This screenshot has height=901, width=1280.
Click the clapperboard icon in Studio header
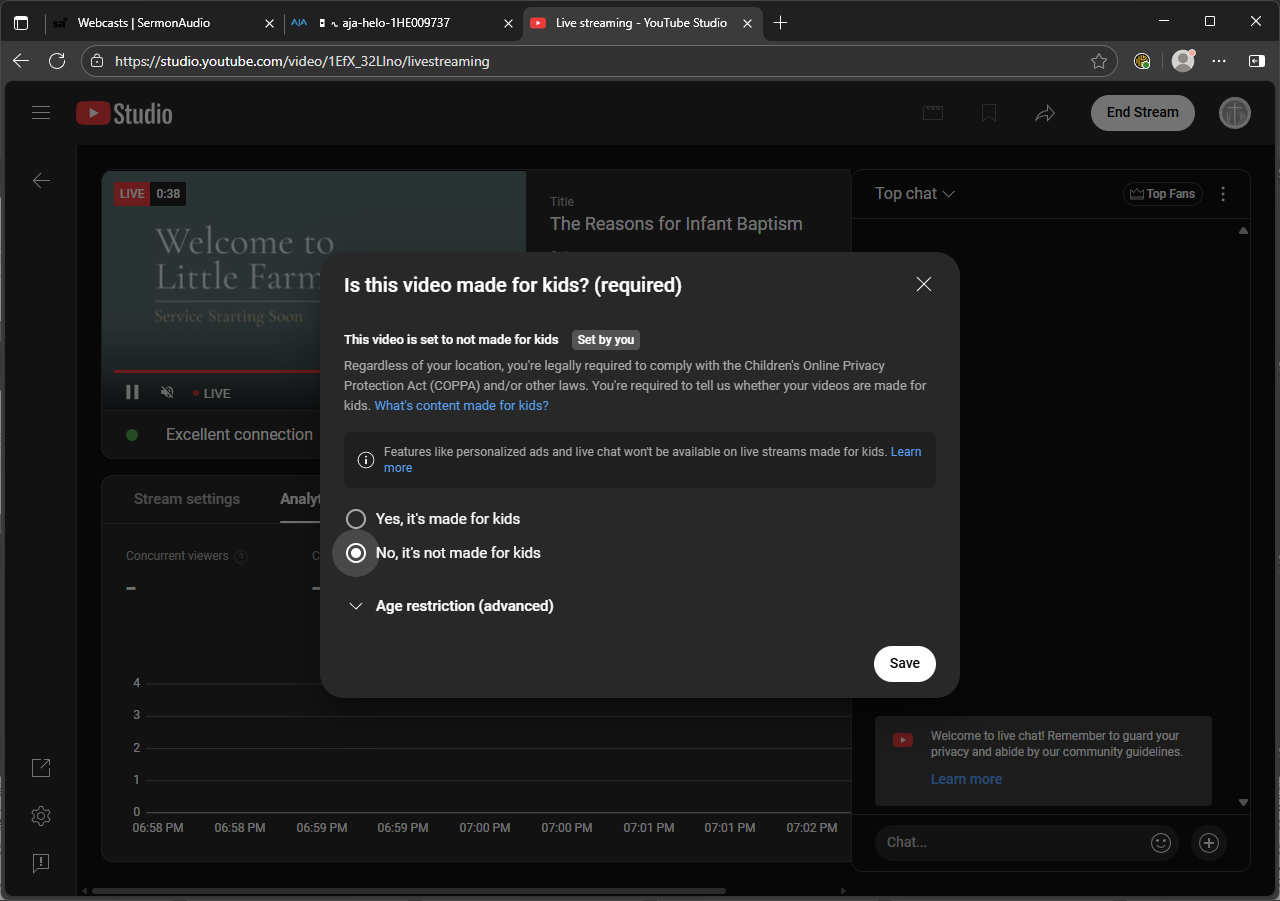pyautogui.click(x=933, y=113)
